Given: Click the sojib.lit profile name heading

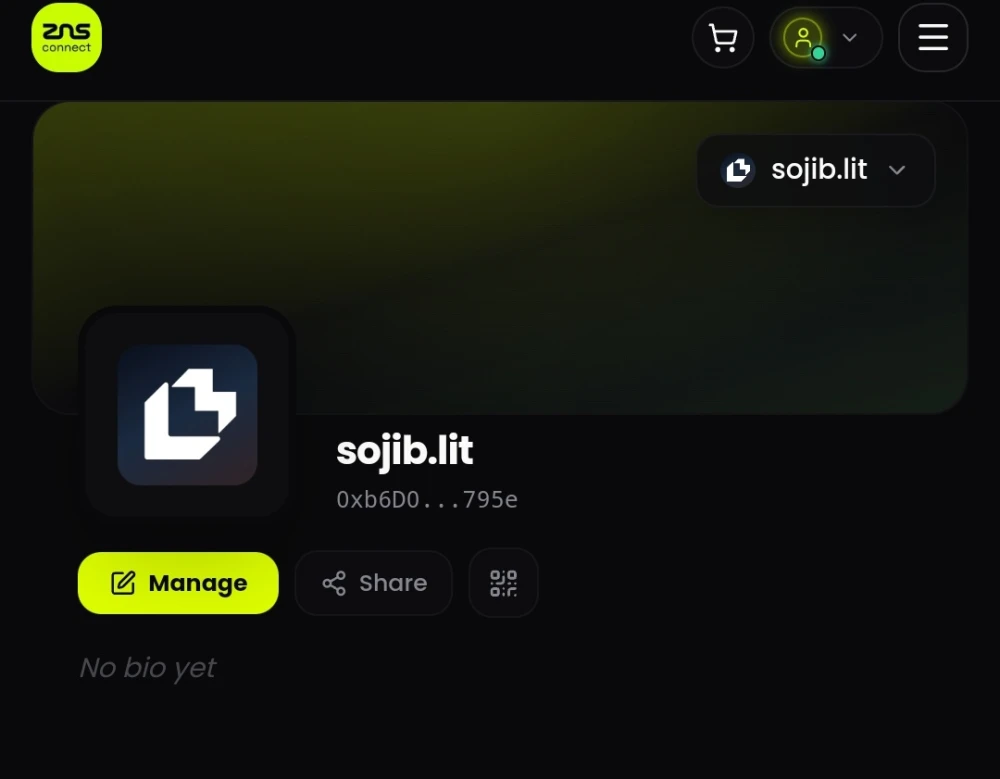Looking at the screenshot, I should coord(404,450).
